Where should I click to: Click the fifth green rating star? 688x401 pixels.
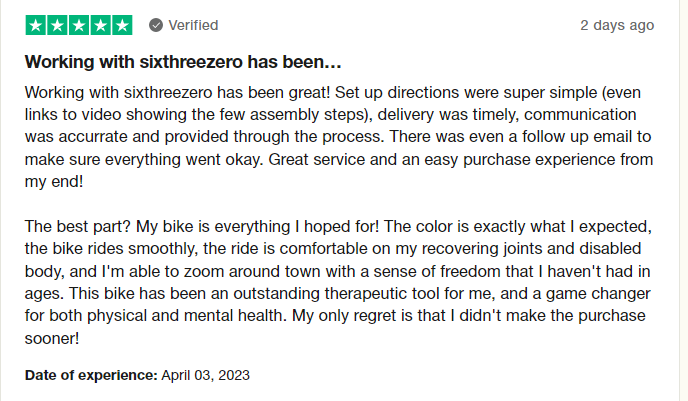coord(121,25)
